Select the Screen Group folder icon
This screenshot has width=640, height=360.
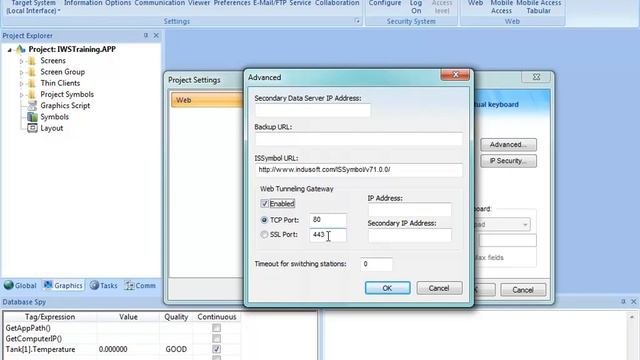tap(32, 72)
